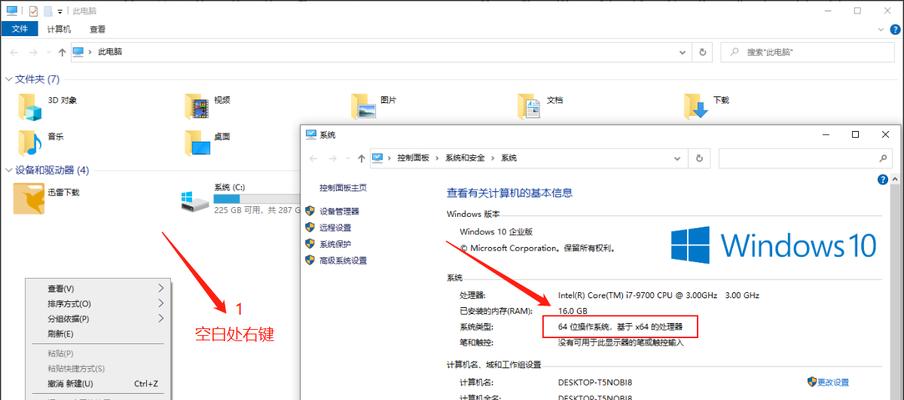Viewport: 904px width, 400px height.
Task: Expand the 排序方式(O) submenu
Action: (98, 303)
